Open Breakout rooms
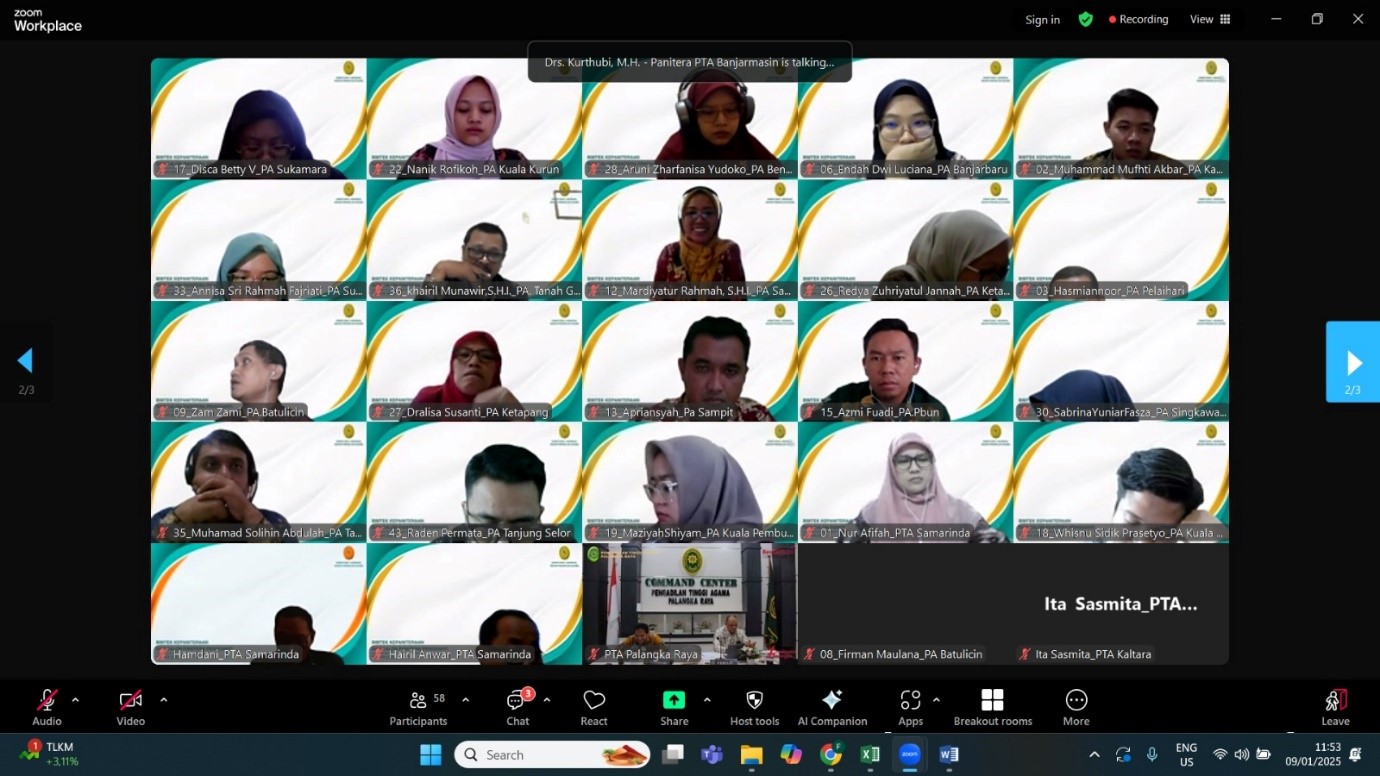Image resolution: width=1380 pixels, height=776 pixels. click(x=992, y=707)
